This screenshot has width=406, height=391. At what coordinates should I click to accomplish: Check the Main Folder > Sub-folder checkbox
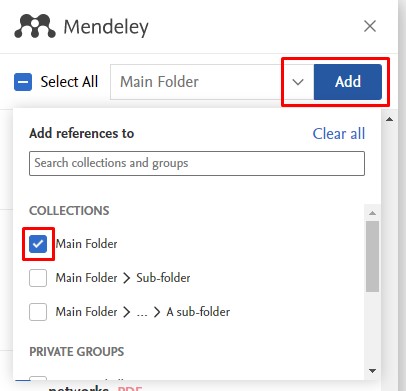point(38,278)
